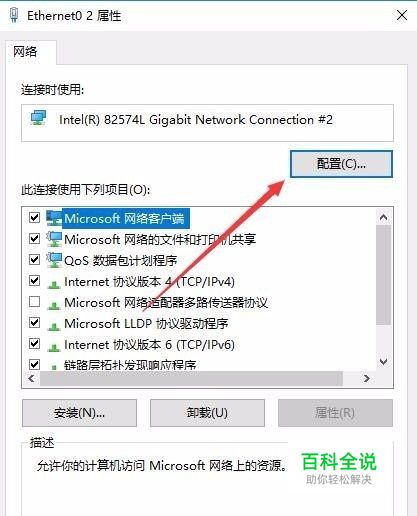
Task: Click the TCP/IPv6 protocol icon
Action: pos(54,347)
